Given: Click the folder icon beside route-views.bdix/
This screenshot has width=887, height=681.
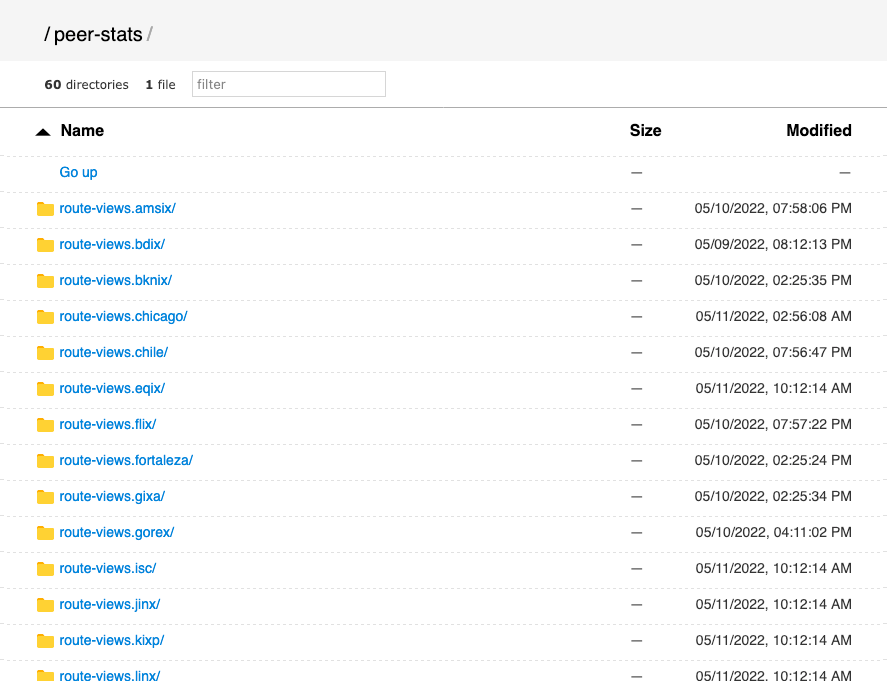Looking at the screenshot, I should (x=45, y=245).
